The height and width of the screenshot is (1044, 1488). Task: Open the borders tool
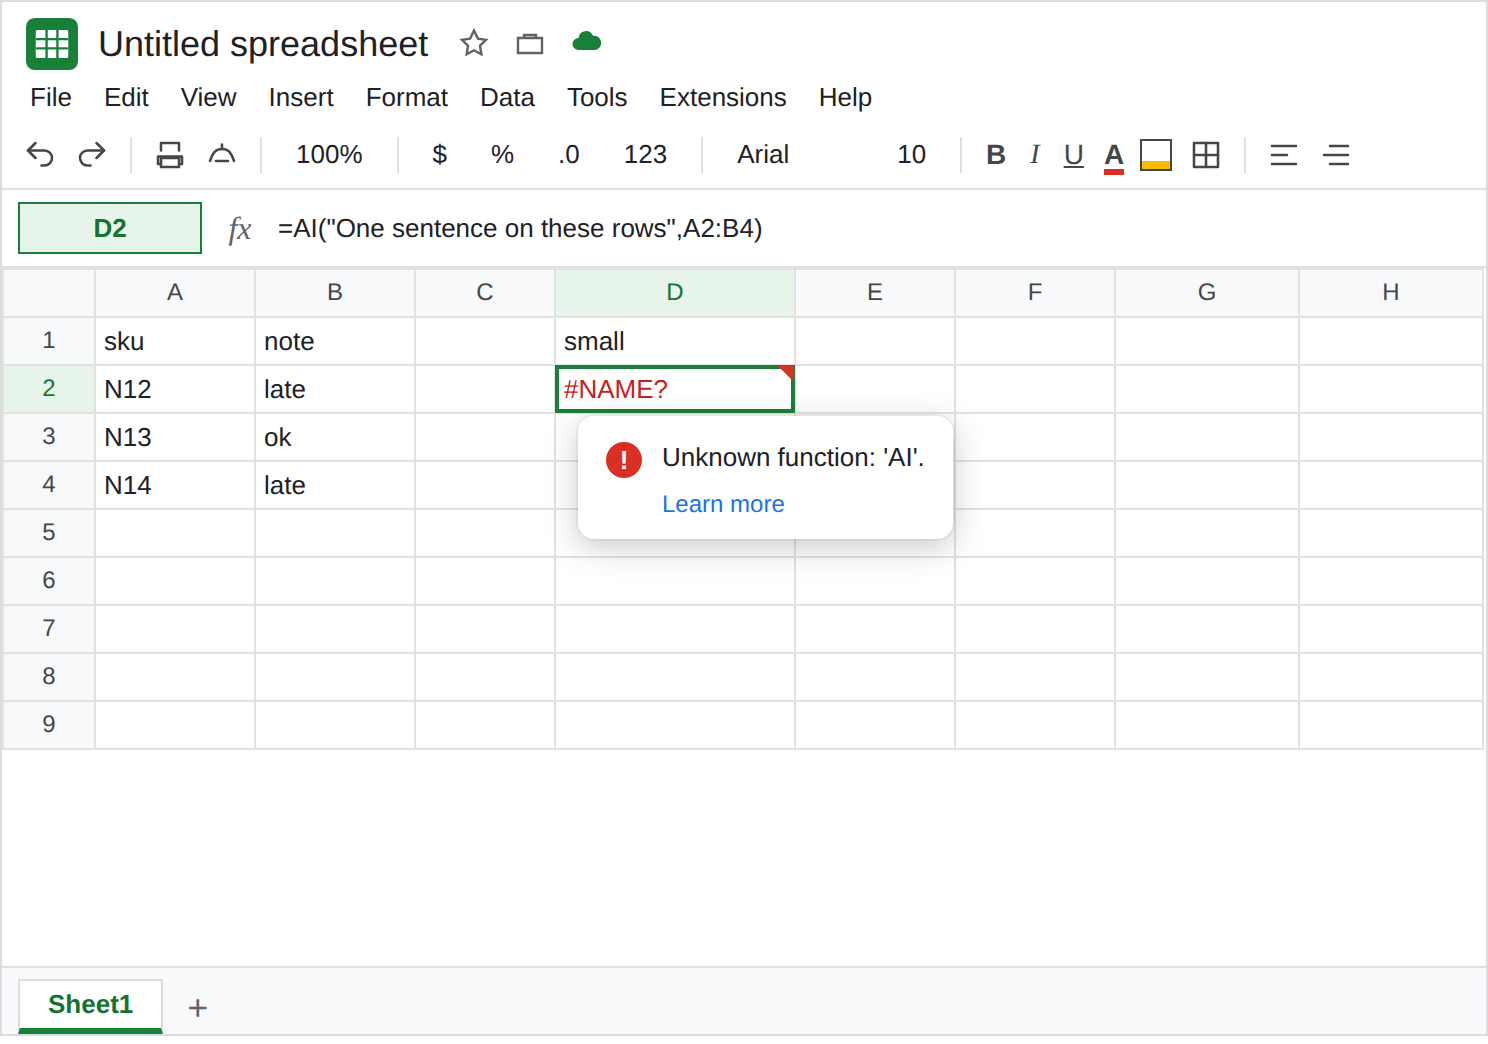click(x=1206, y=155)
